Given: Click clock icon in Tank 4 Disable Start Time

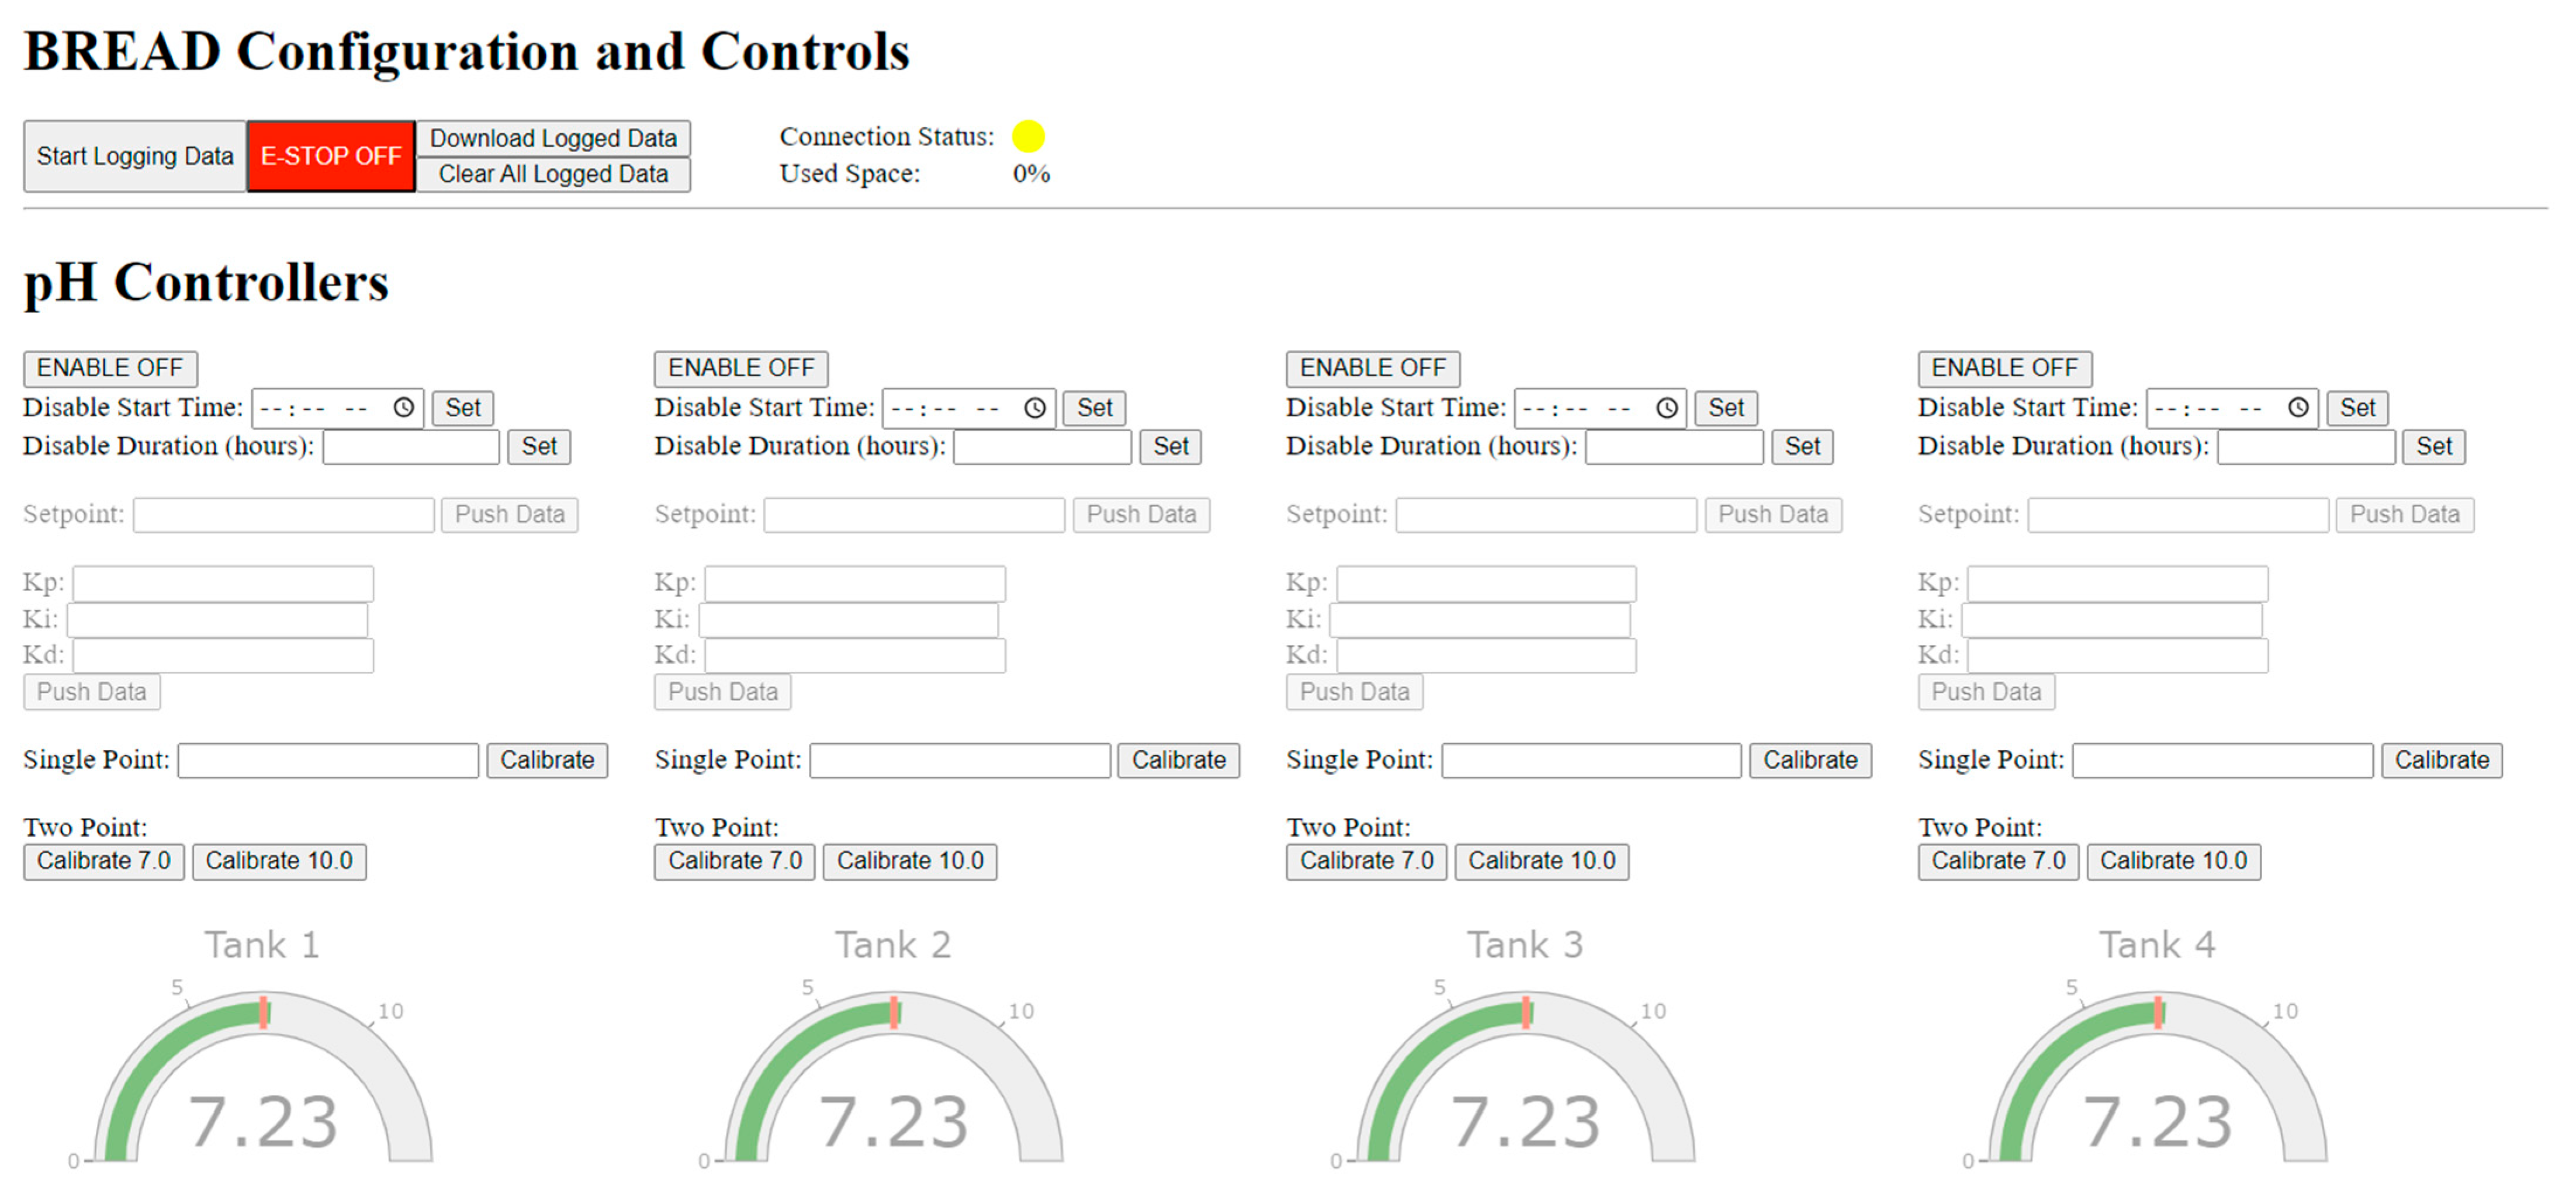Looking at the screenshot, I should click(2298, 408).
